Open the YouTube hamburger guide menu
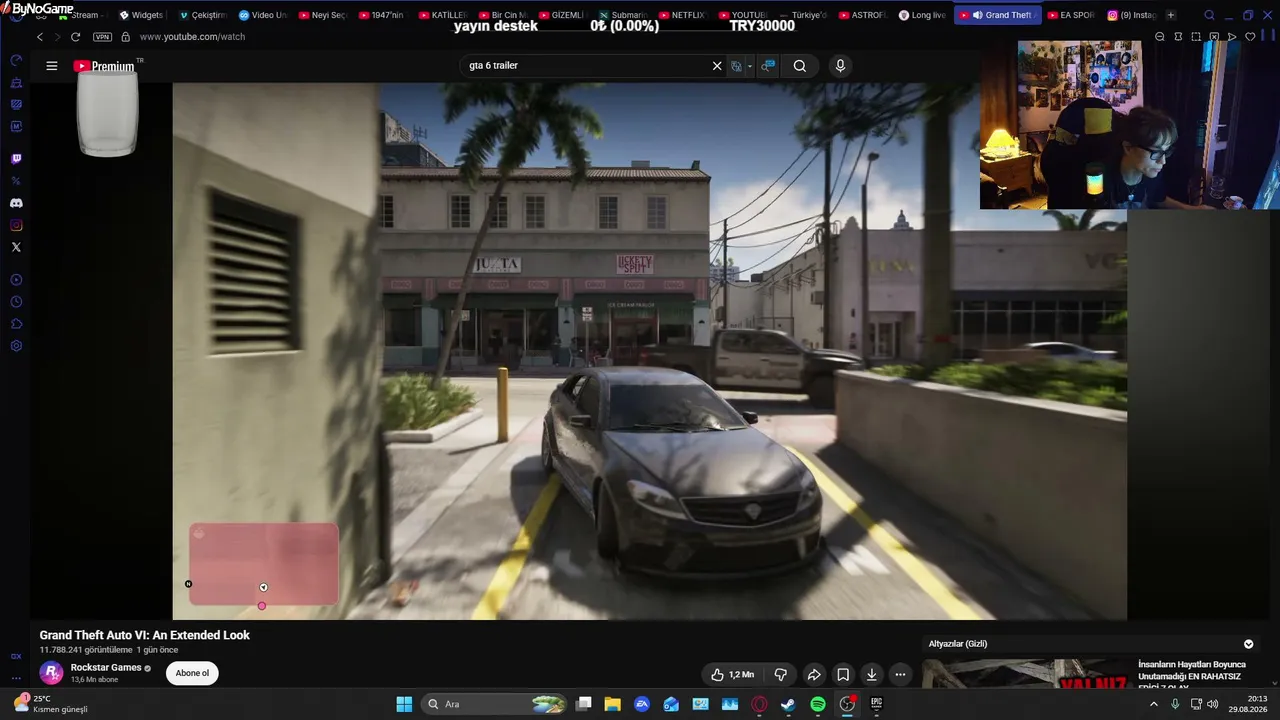This screenshot has height=720, width=1280. click(52, 66)
